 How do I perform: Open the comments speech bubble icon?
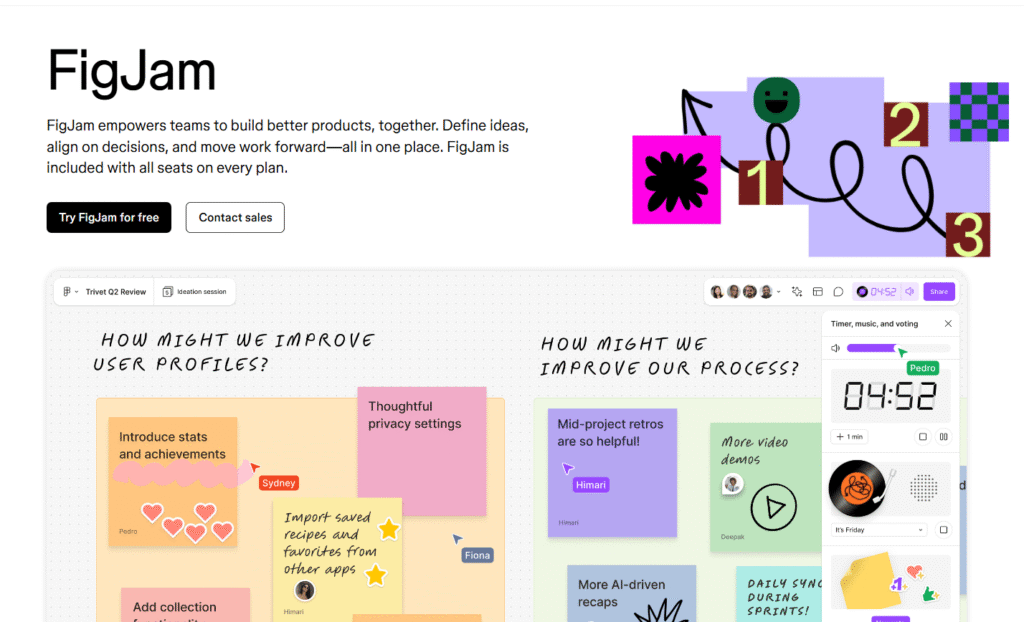click(838, 292)
